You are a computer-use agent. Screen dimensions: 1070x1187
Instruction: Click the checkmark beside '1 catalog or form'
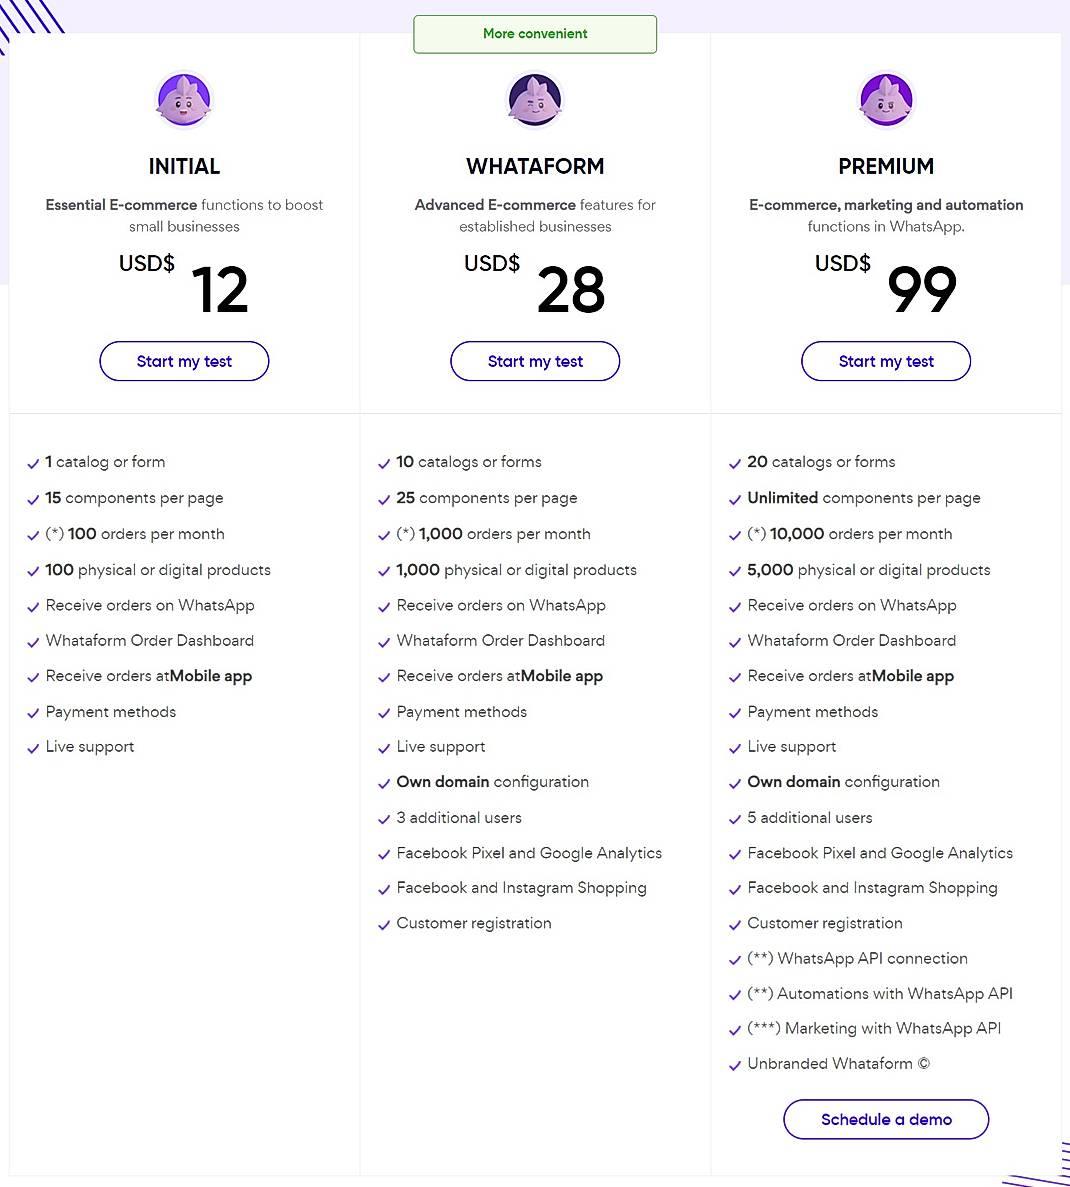tap(33, 463)
